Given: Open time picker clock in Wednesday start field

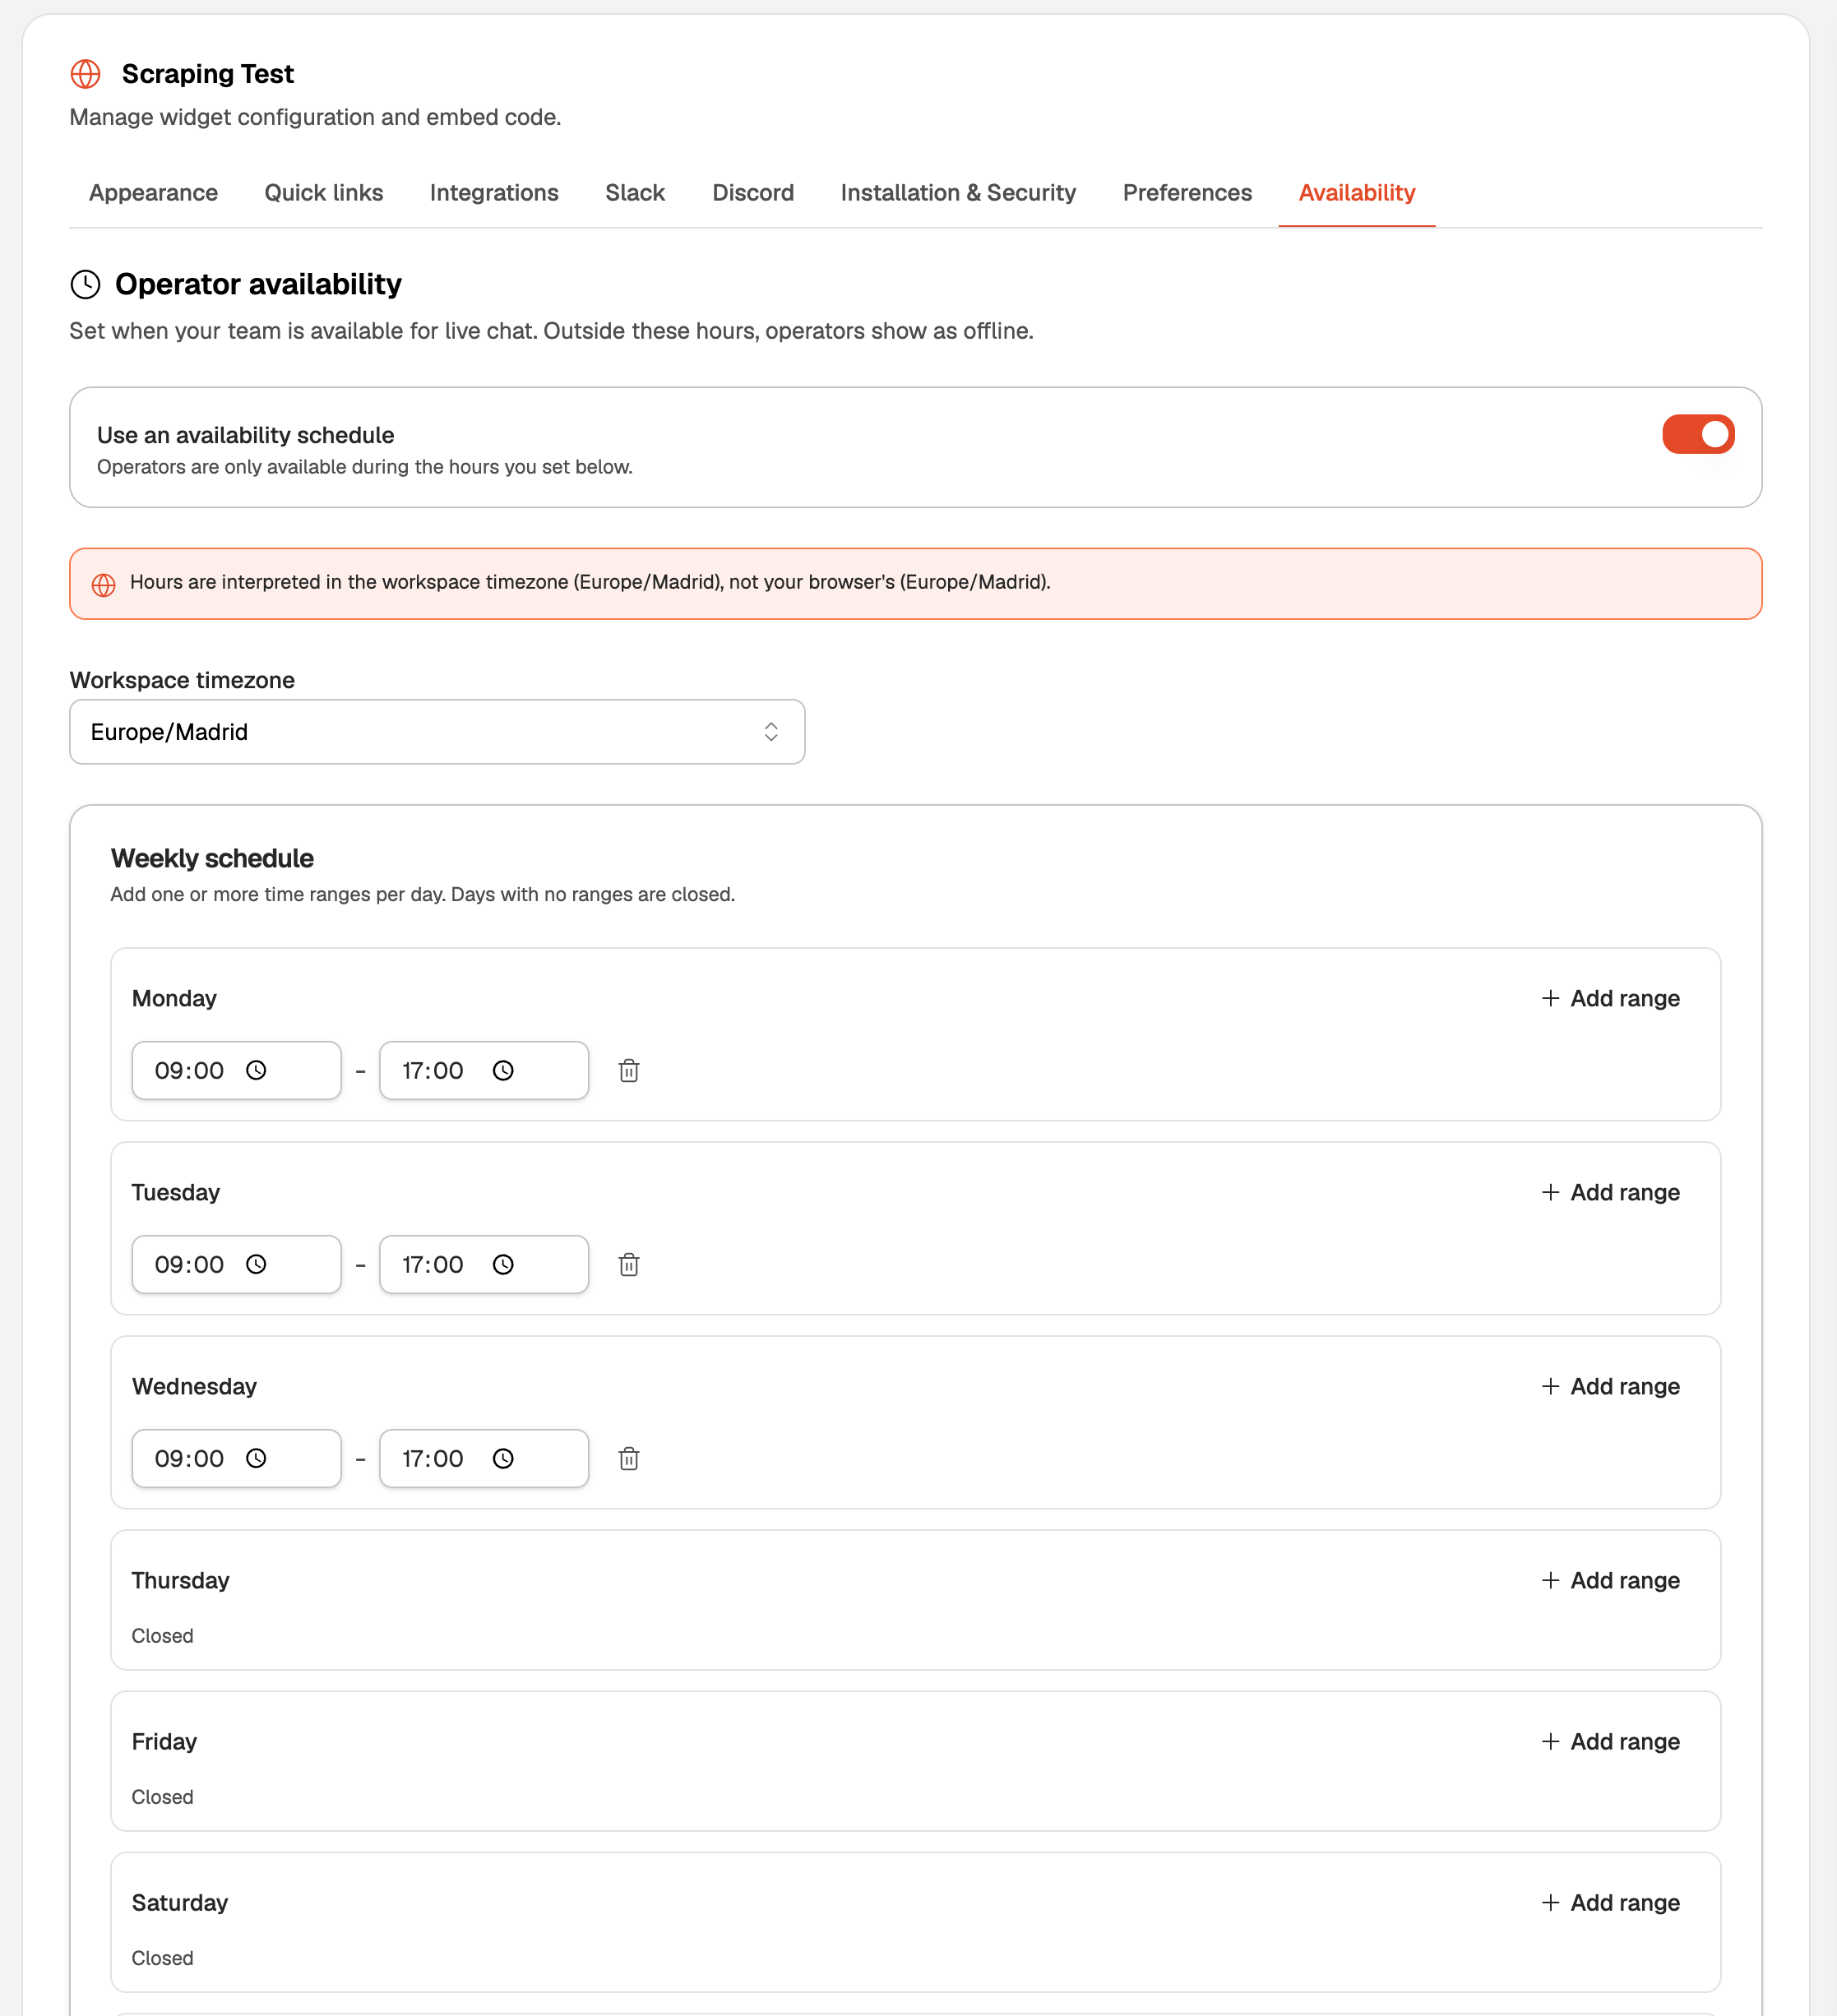Looking at the screenshot, I should pos(256,1459).
